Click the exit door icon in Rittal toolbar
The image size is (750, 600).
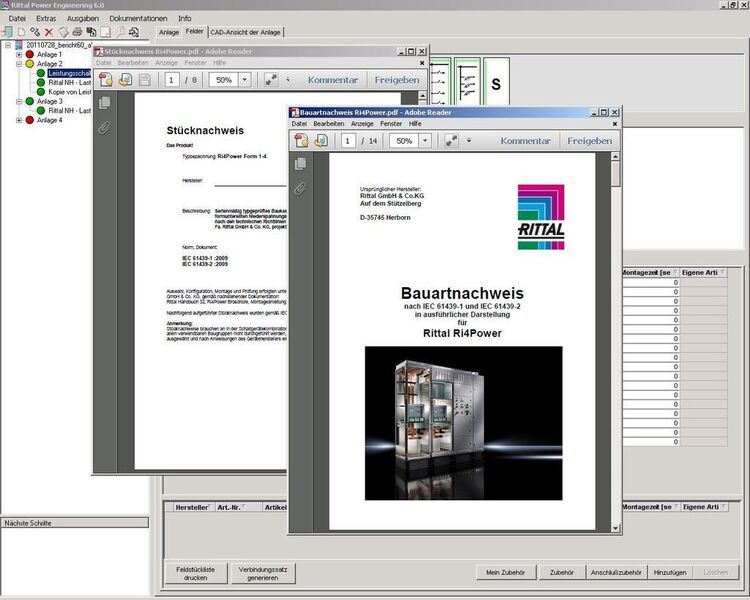(8, 32)
